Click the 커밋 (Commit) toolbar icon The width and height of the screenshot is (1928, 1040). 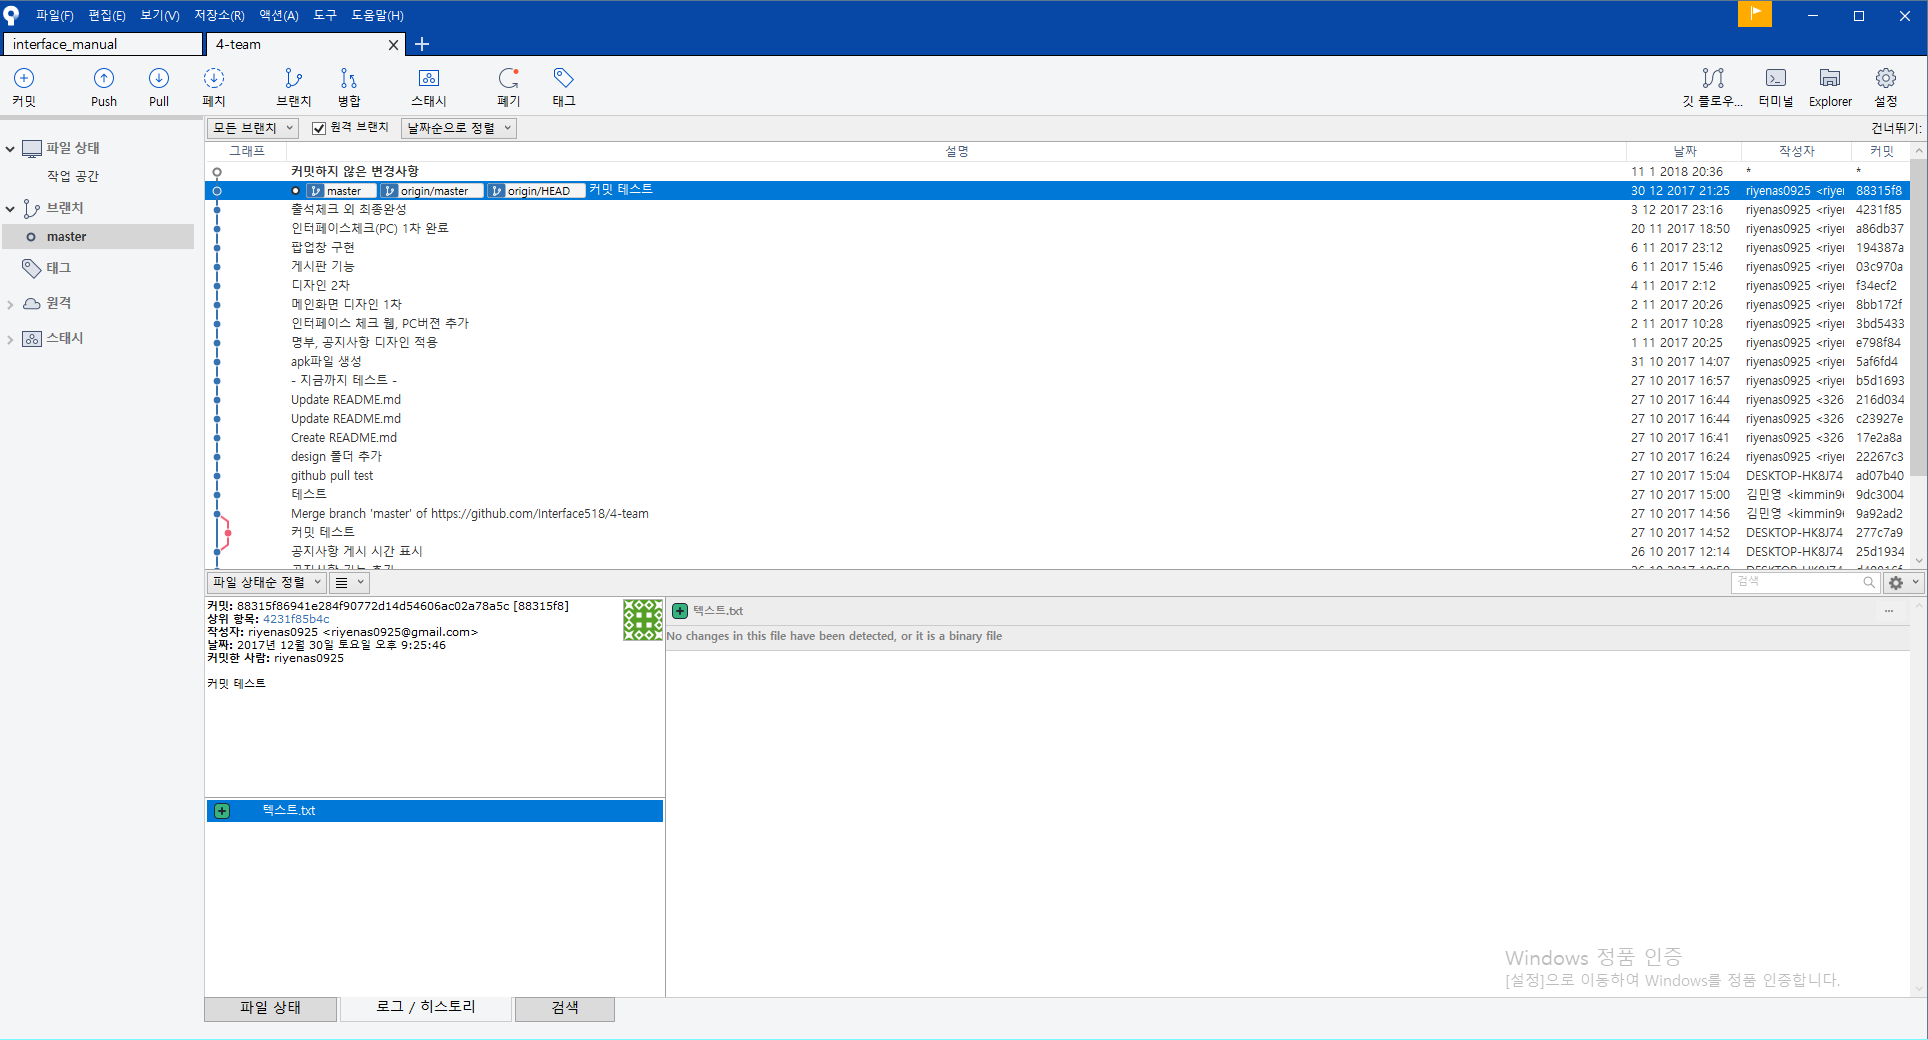(24, 87)
